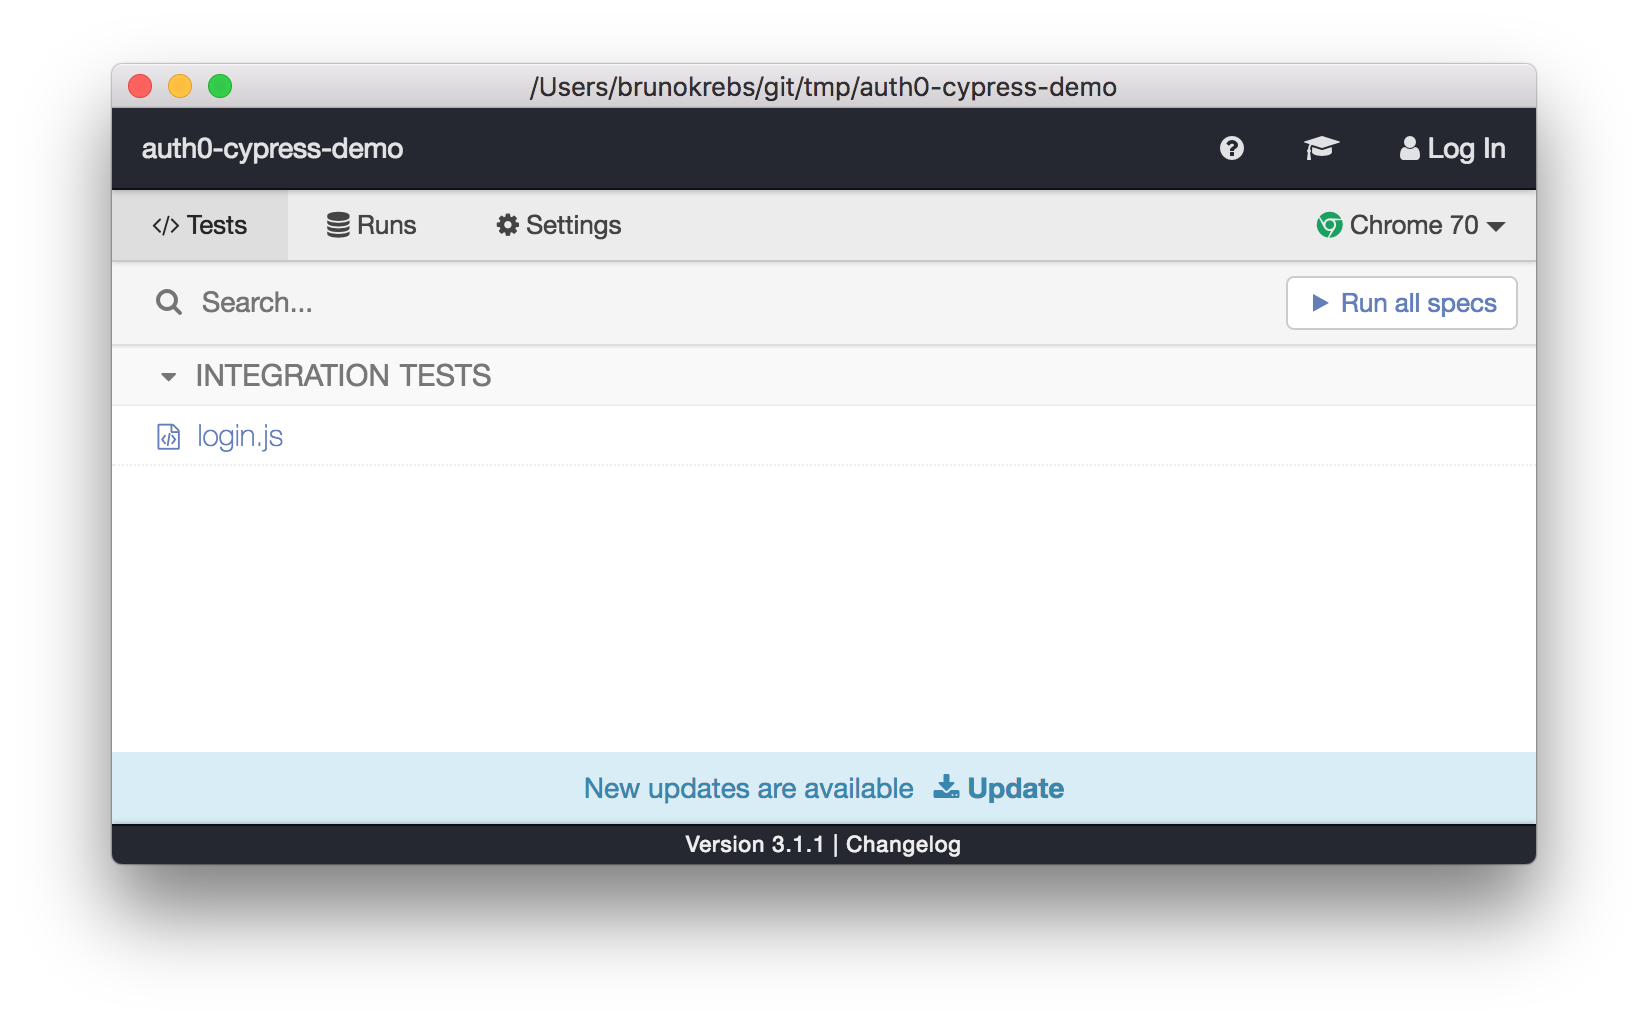This screenshot has width=1648, height=1024.
Task: Click the window title path text
Action: point(824,87)
